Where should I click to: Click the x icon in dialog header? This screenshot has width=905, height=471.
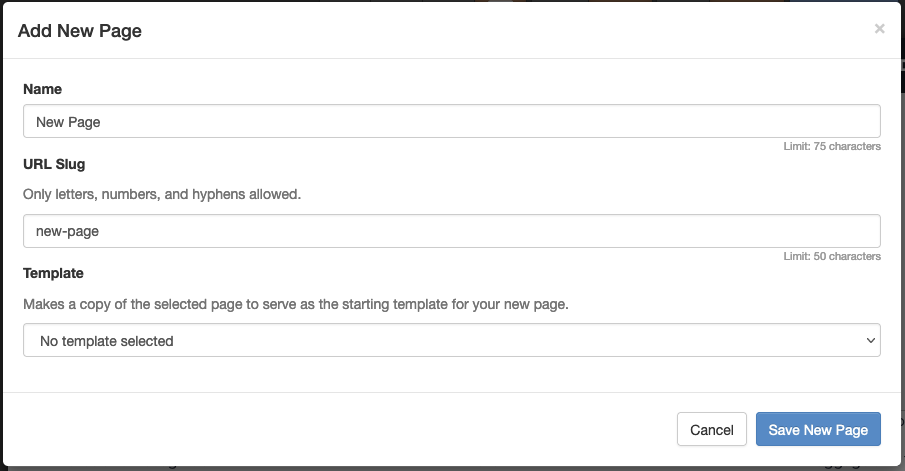tap(879, 29)
